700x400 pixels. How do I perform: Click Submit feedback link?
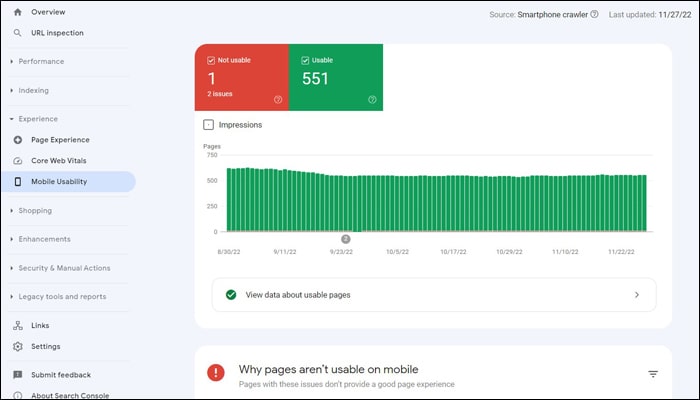pos(61,375)
